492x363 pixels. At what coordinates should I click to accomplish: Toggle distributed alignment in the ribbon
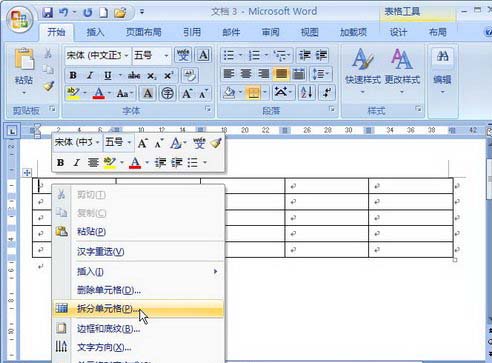(298, 74)
